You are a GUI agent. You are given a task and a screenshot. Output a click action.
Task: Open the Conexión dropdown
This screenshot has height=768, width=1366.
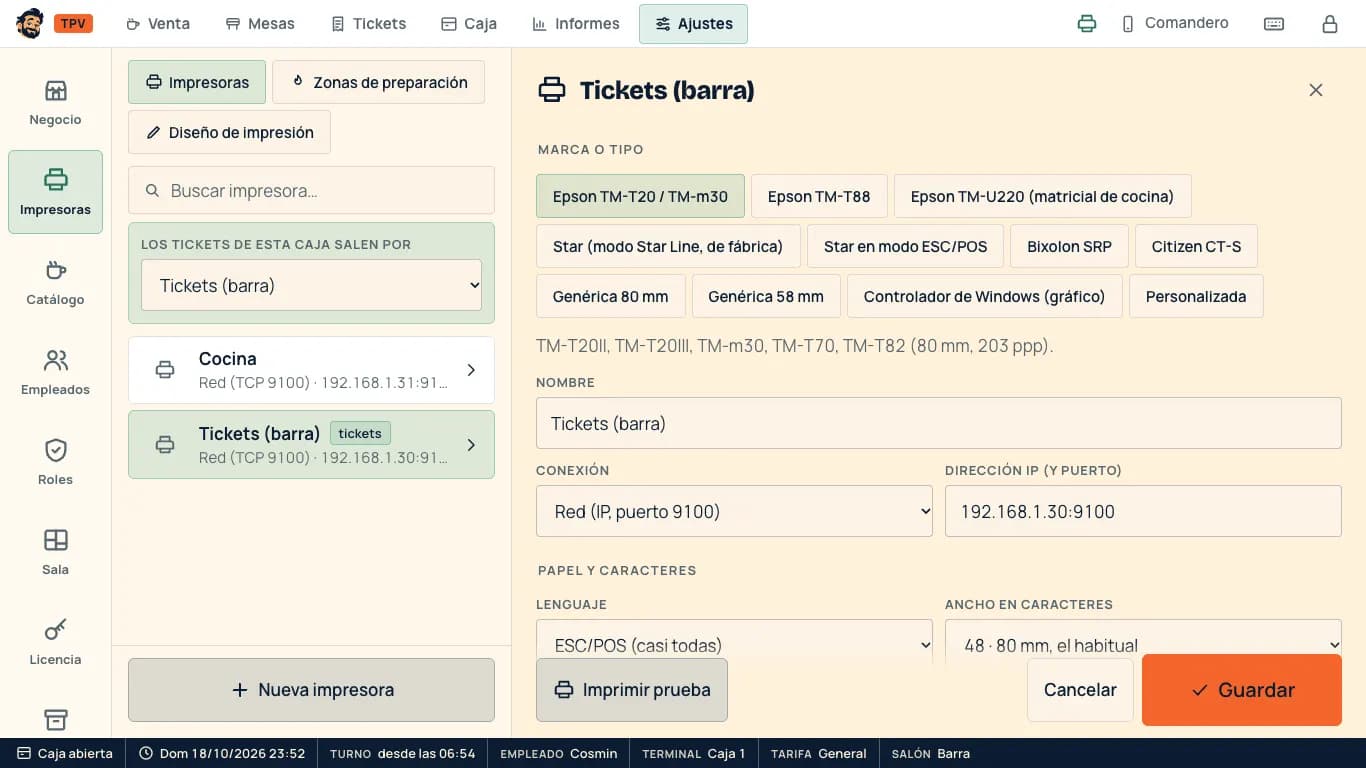coord(734,511)
